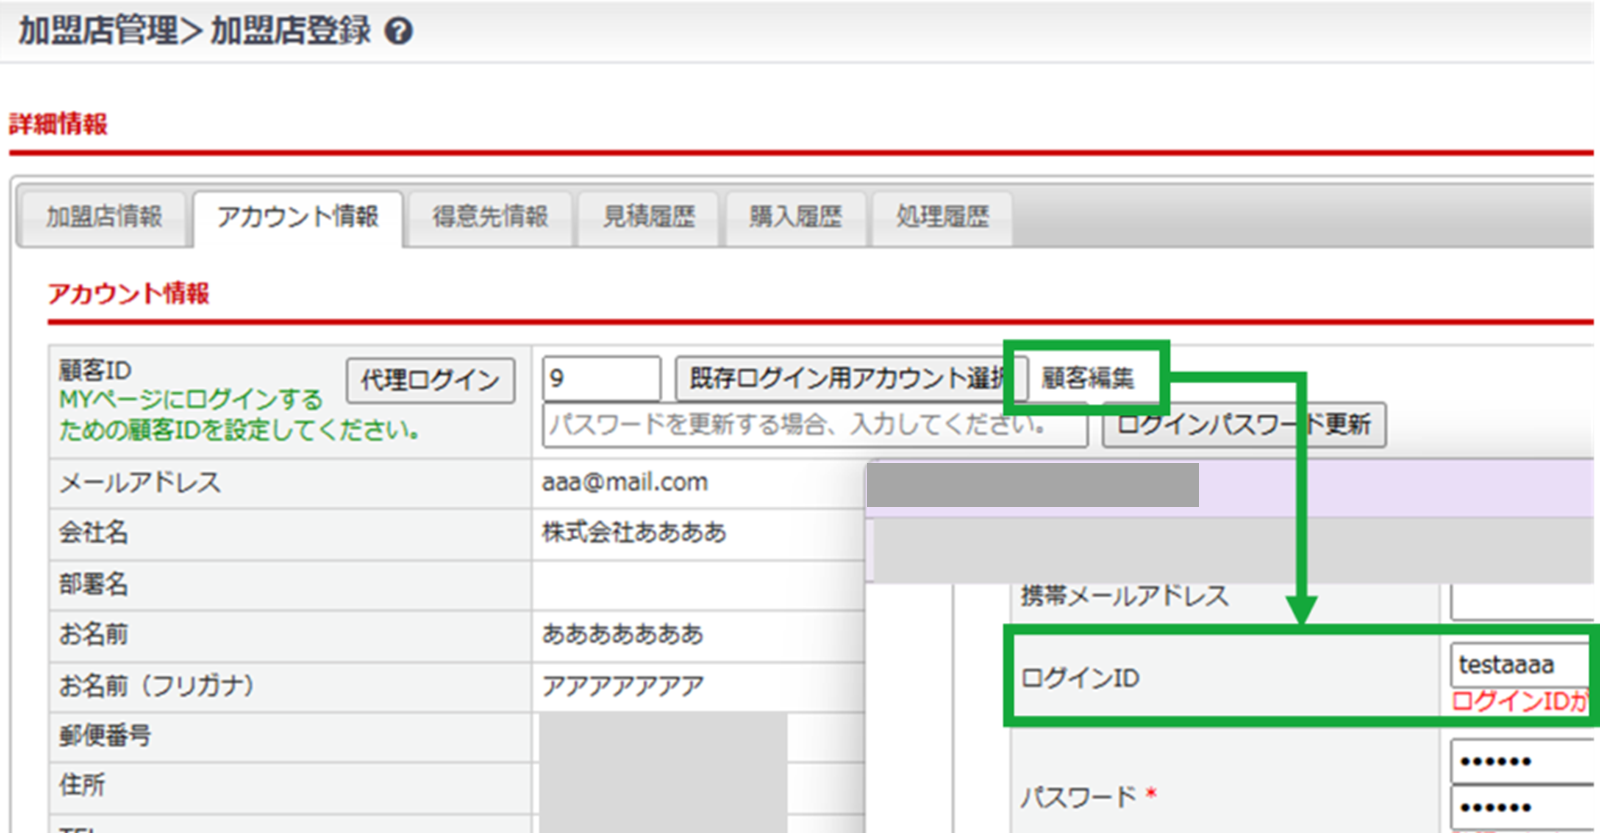Open the 見積履歴 tab
This screenshot has height=833, width=1600.
point(648,217)
